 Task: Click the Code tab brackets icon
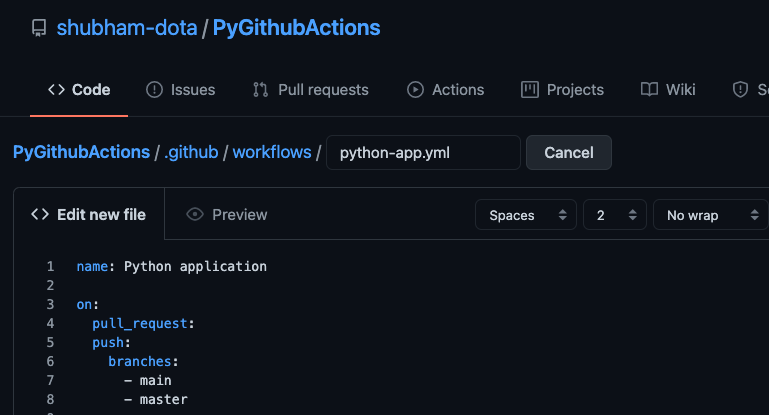56,90
